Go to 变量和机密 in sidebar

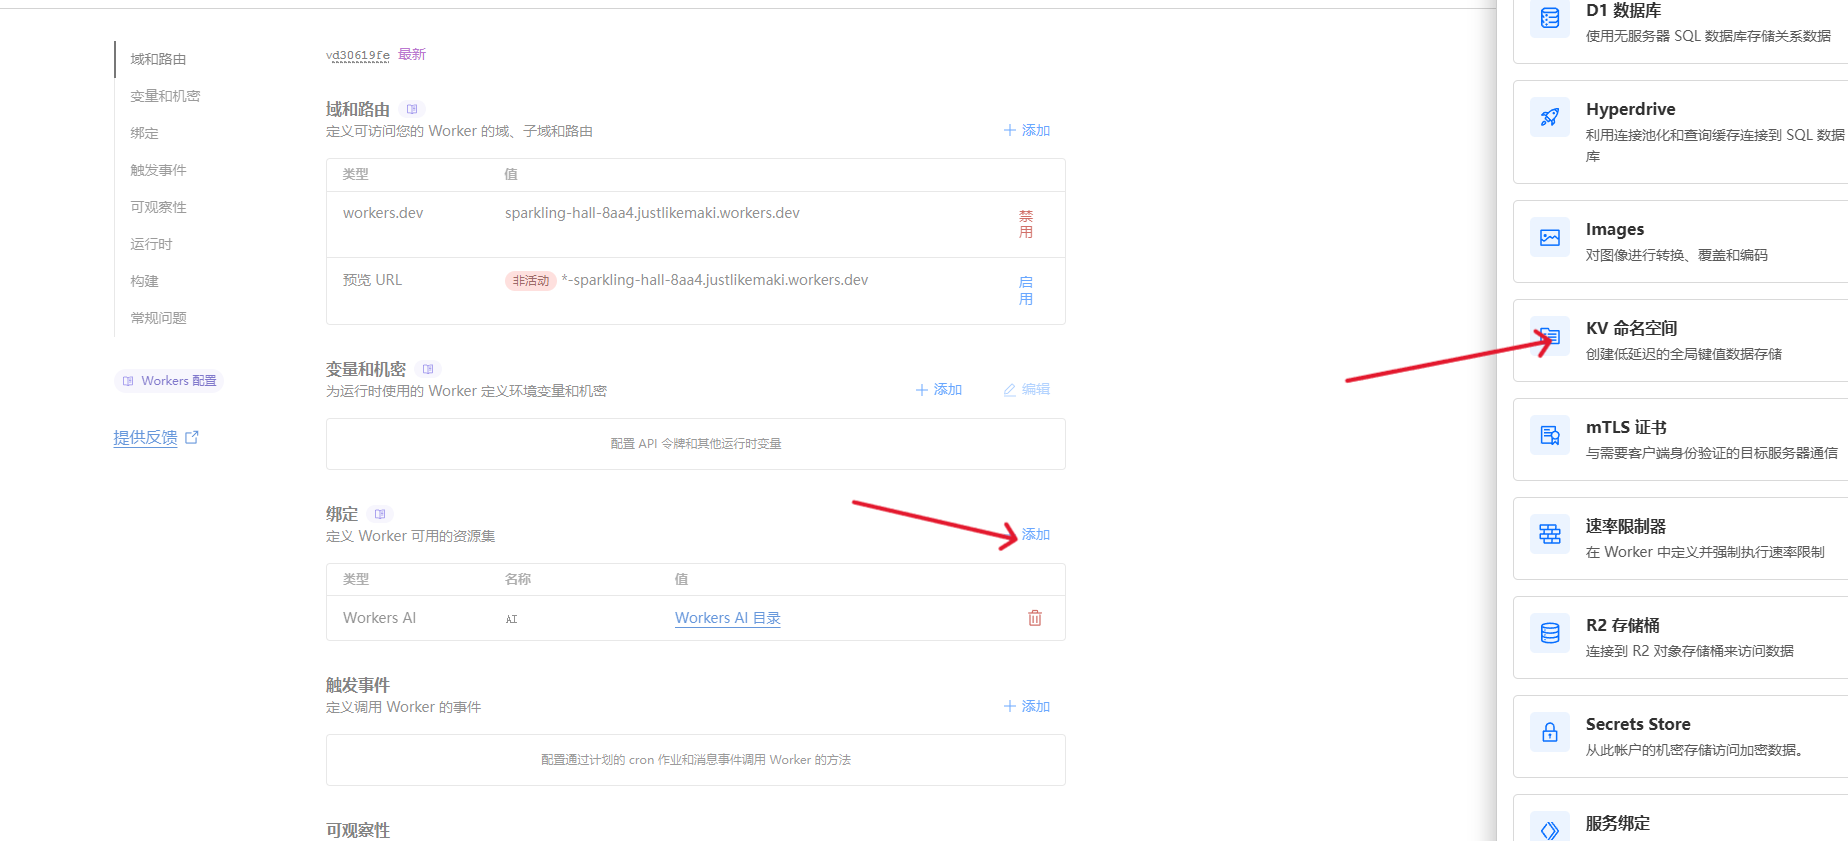(x=165, y=96)
